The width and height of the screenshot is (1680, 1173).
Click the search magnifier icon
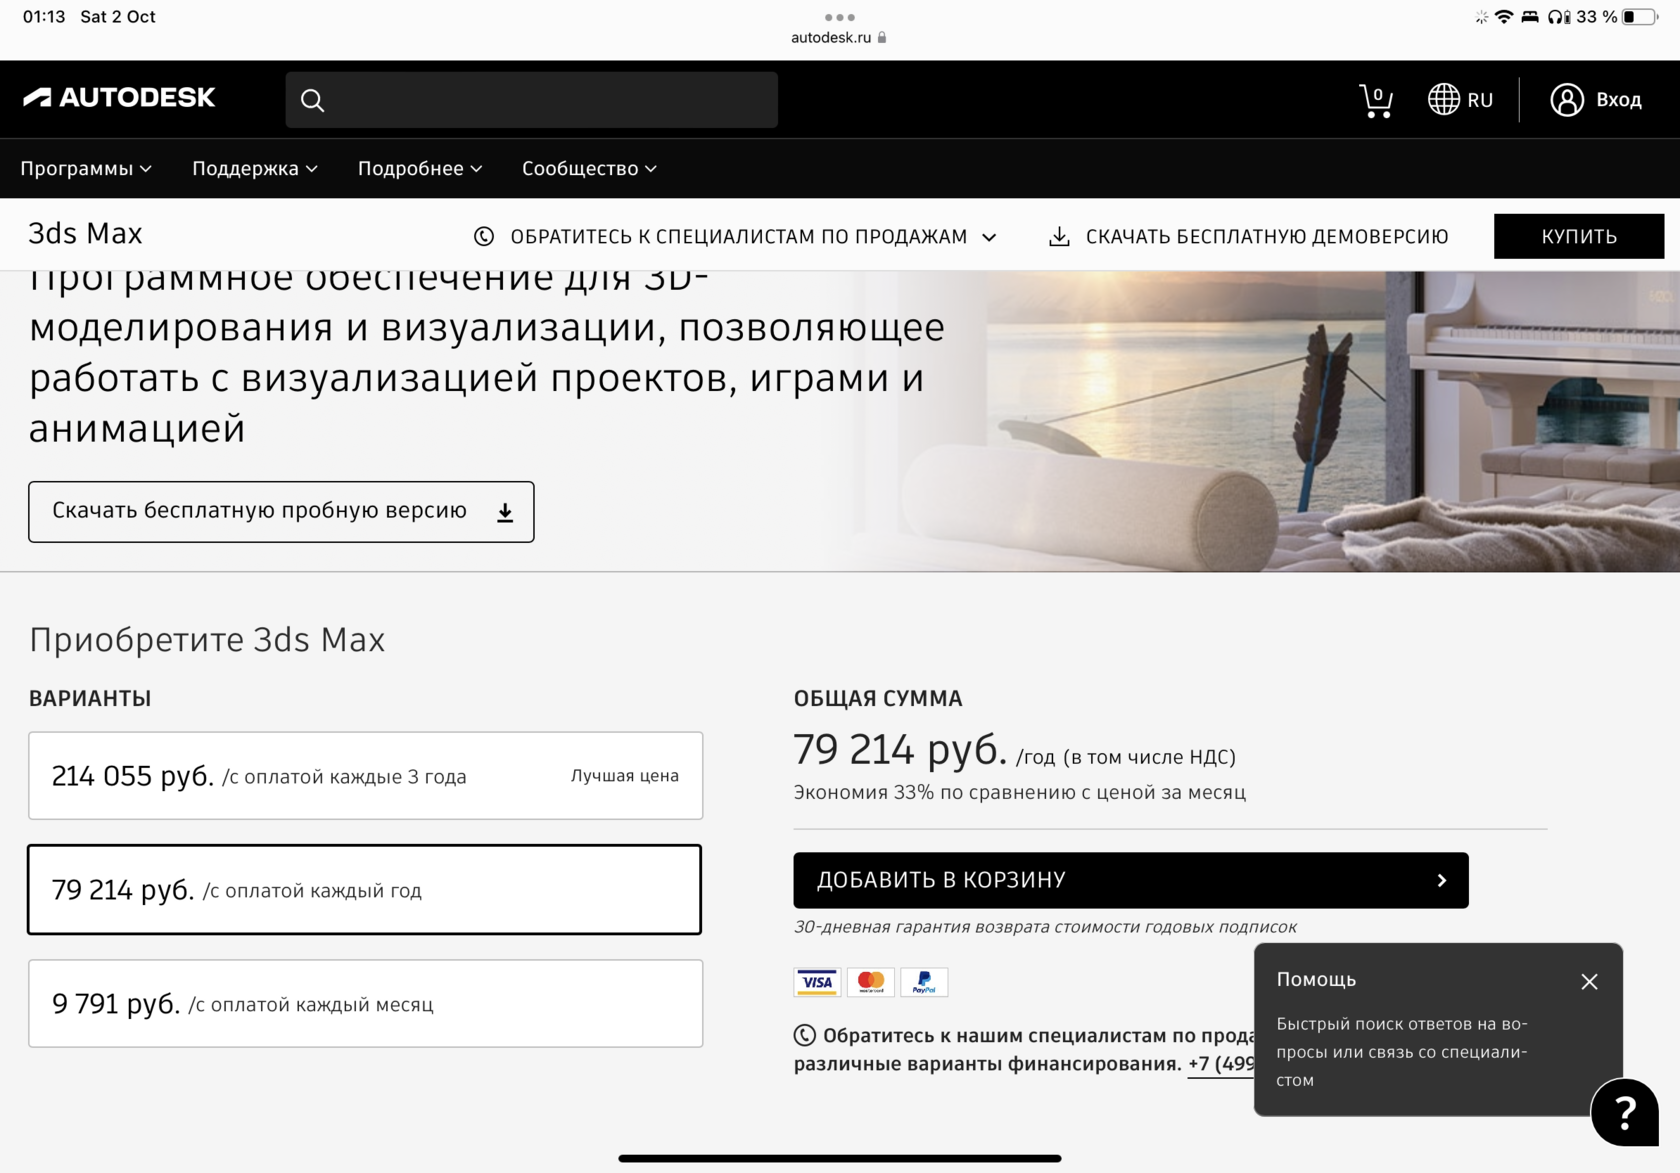click(312, 100)
